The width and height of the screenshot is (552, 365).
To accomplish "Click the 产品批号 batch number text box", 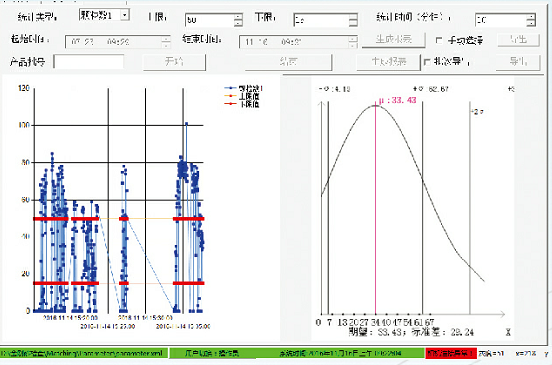I will point(89,62).
